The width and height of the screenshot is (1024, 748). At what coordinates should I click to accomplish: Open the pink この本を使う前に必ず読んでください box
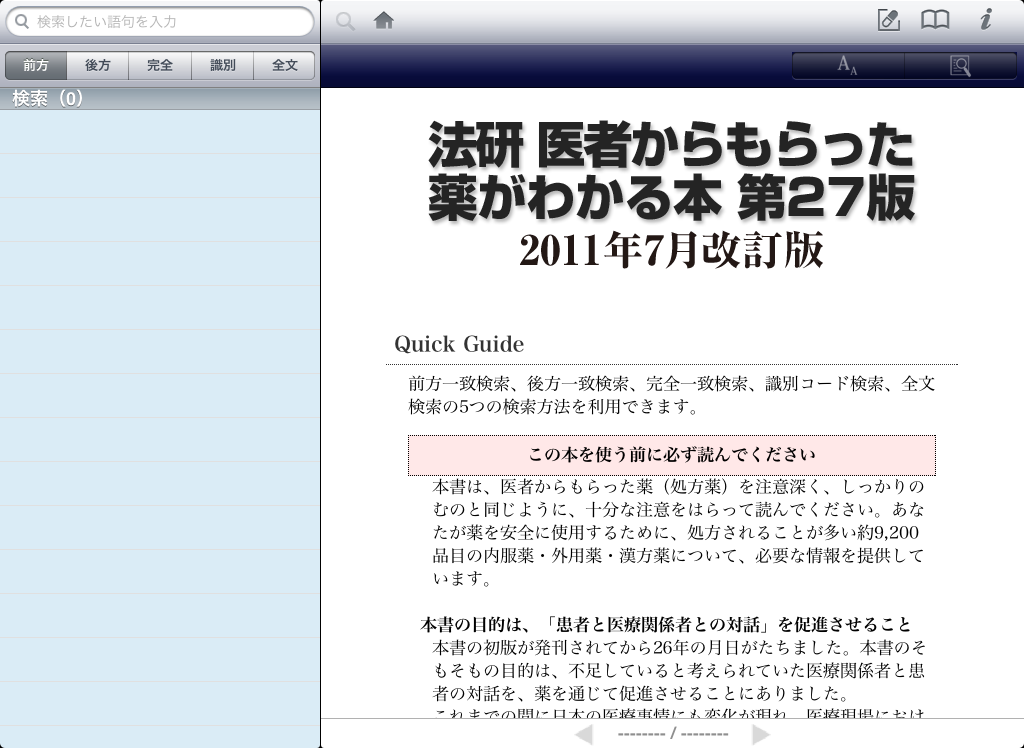[671, 455]
